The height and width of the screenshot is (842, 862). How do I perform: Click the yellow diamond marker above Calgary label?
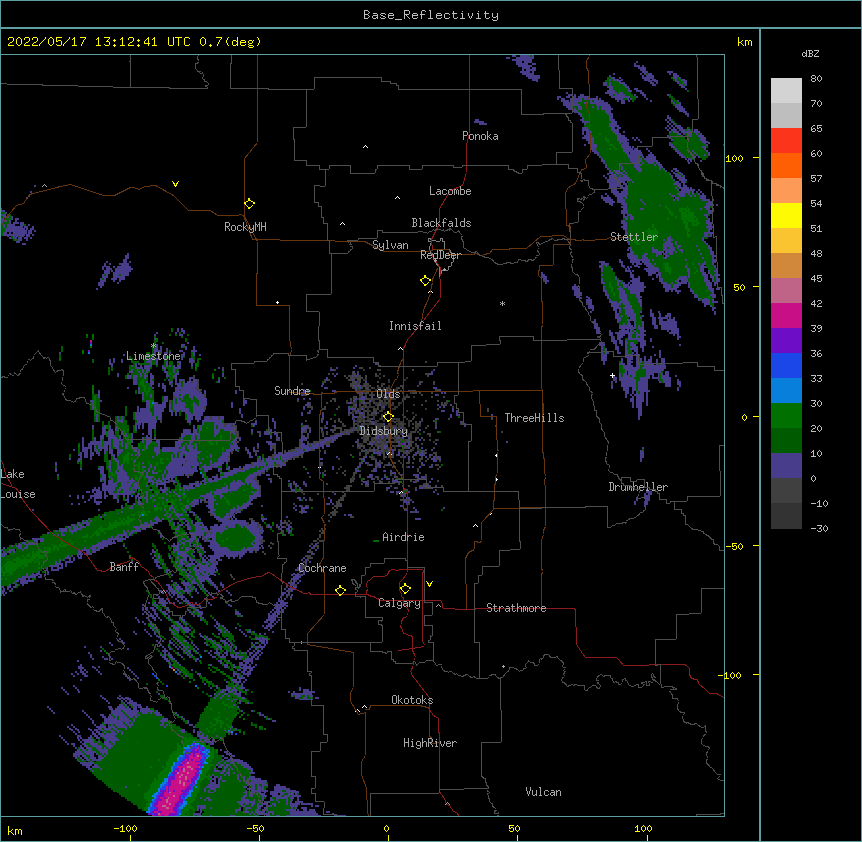tap(405, 589)
